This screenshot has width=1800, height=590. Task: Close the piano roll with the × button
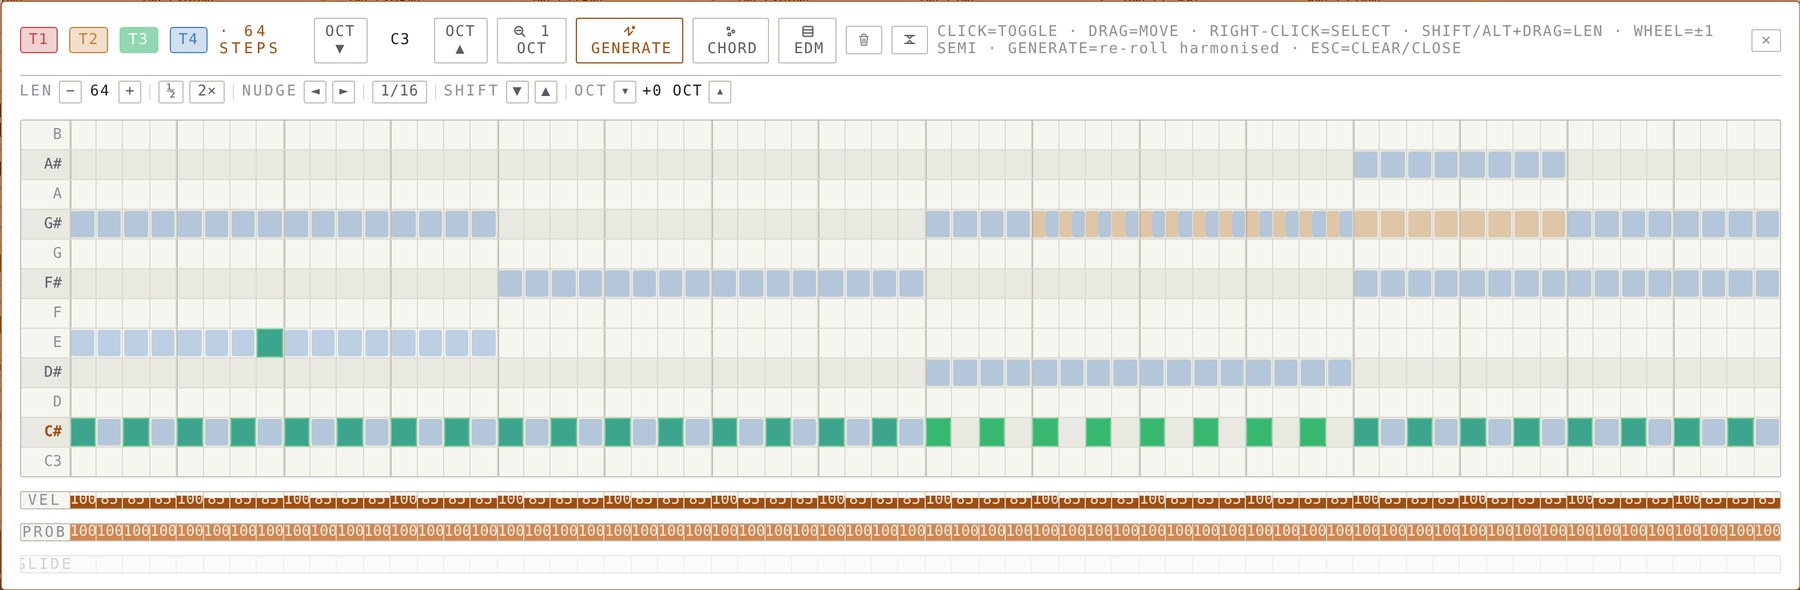click(x=1766, y=40)
